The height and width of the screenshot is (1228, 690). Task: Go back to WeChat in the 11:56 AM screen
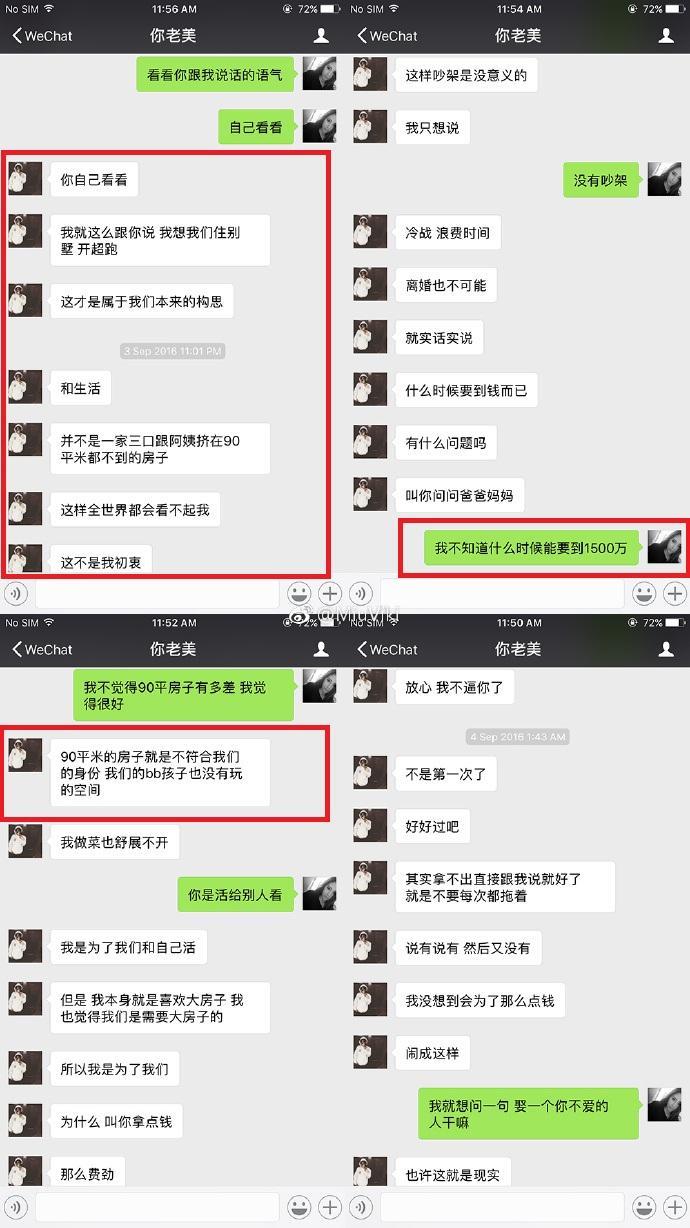42,36
